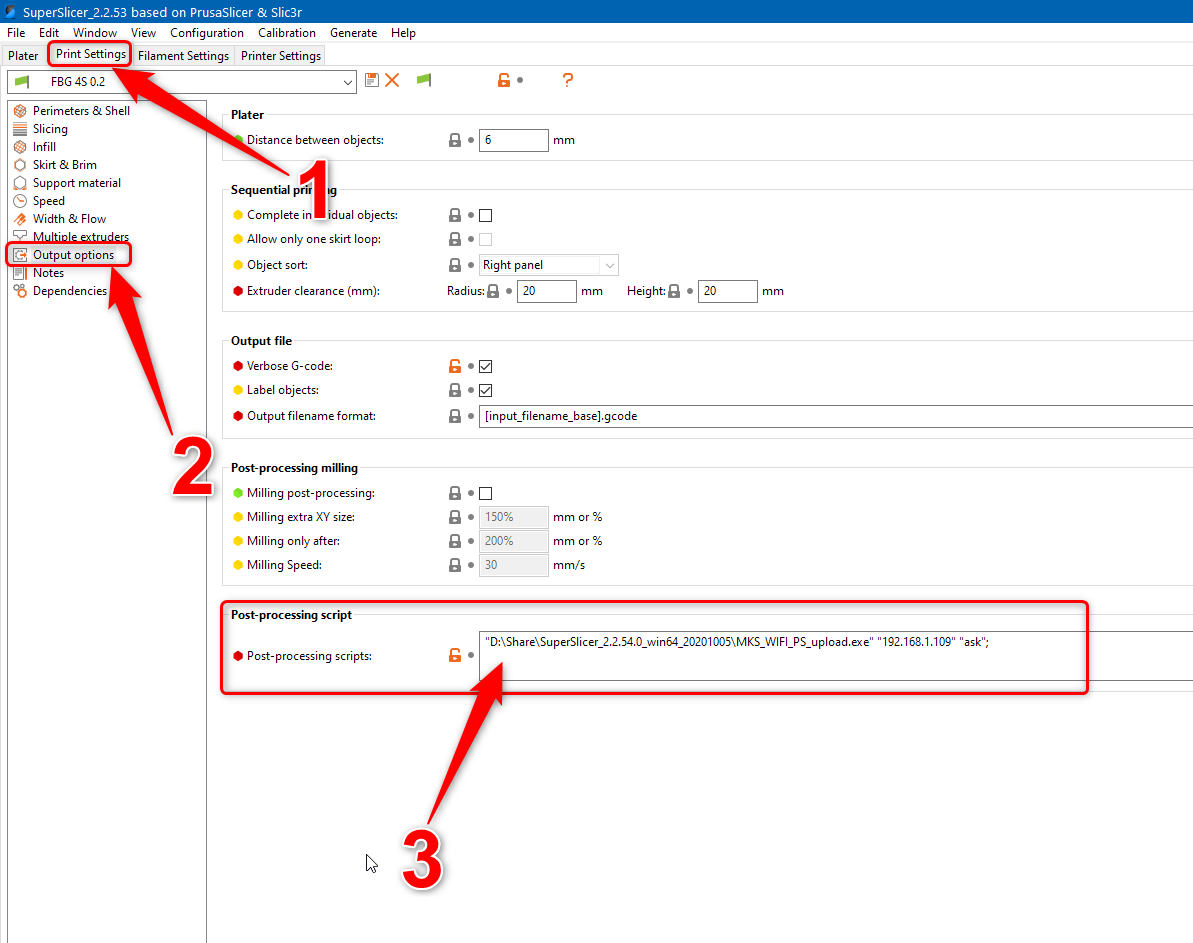Click the save preset floppy icon
1193x943 pixels.
pos(371,80)
